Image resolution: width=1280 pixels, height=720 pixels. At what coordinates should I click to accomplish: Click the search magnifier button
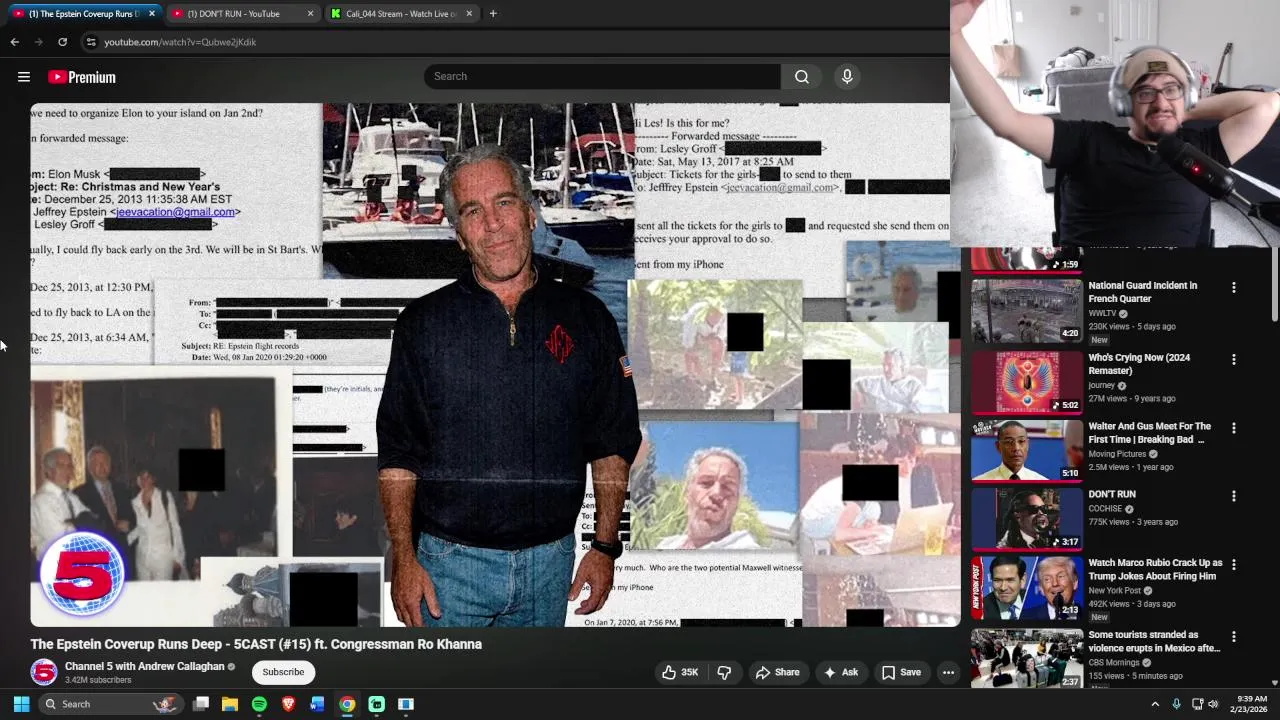[x=802, y=76]
